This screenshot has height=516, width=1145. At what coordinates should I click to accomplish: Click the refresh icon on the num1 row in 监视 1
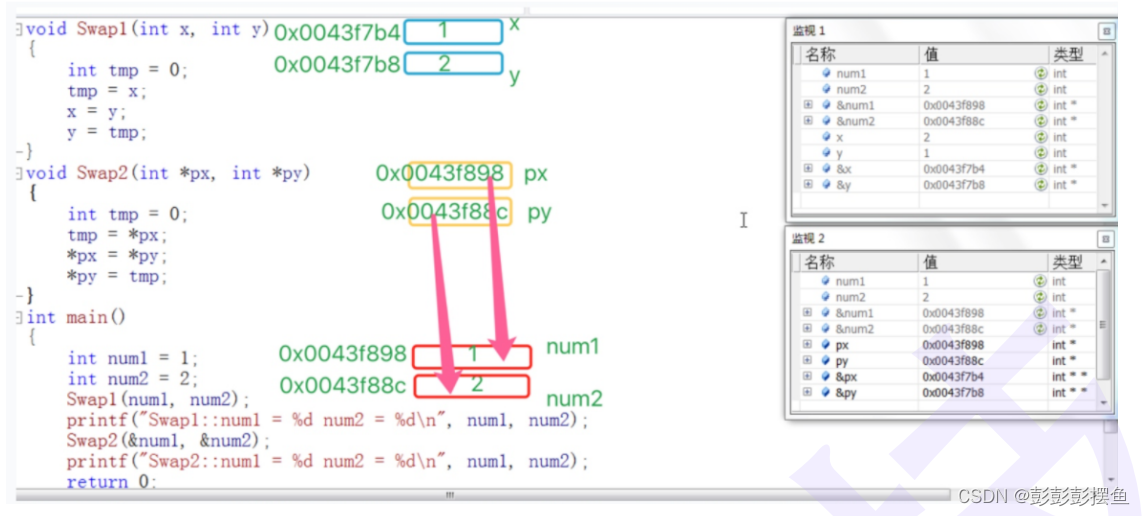tap(1041, 73)
